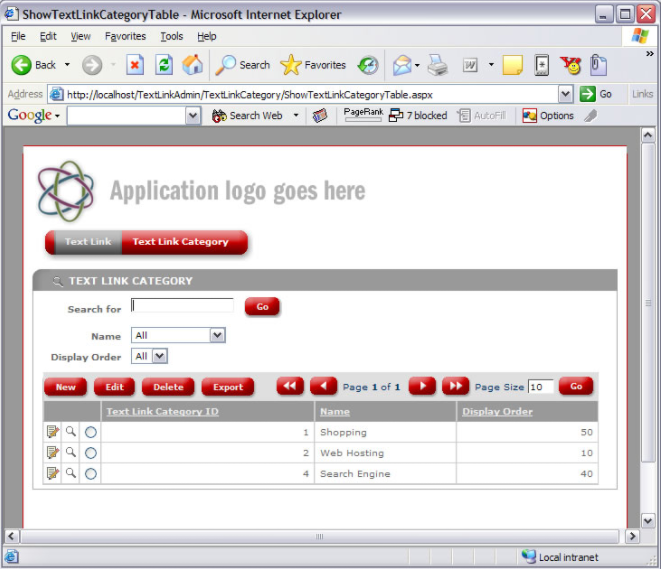Go to the previous page button
Image resolution: width=661 pixels, height=569 pixels.
[x=323, y=386]
